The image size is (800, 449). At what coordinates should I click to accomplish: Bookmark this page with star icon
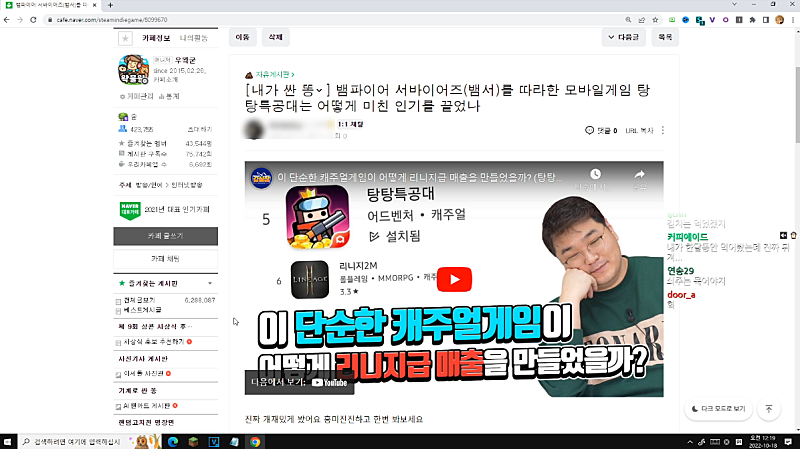click(x=655, y=20)
